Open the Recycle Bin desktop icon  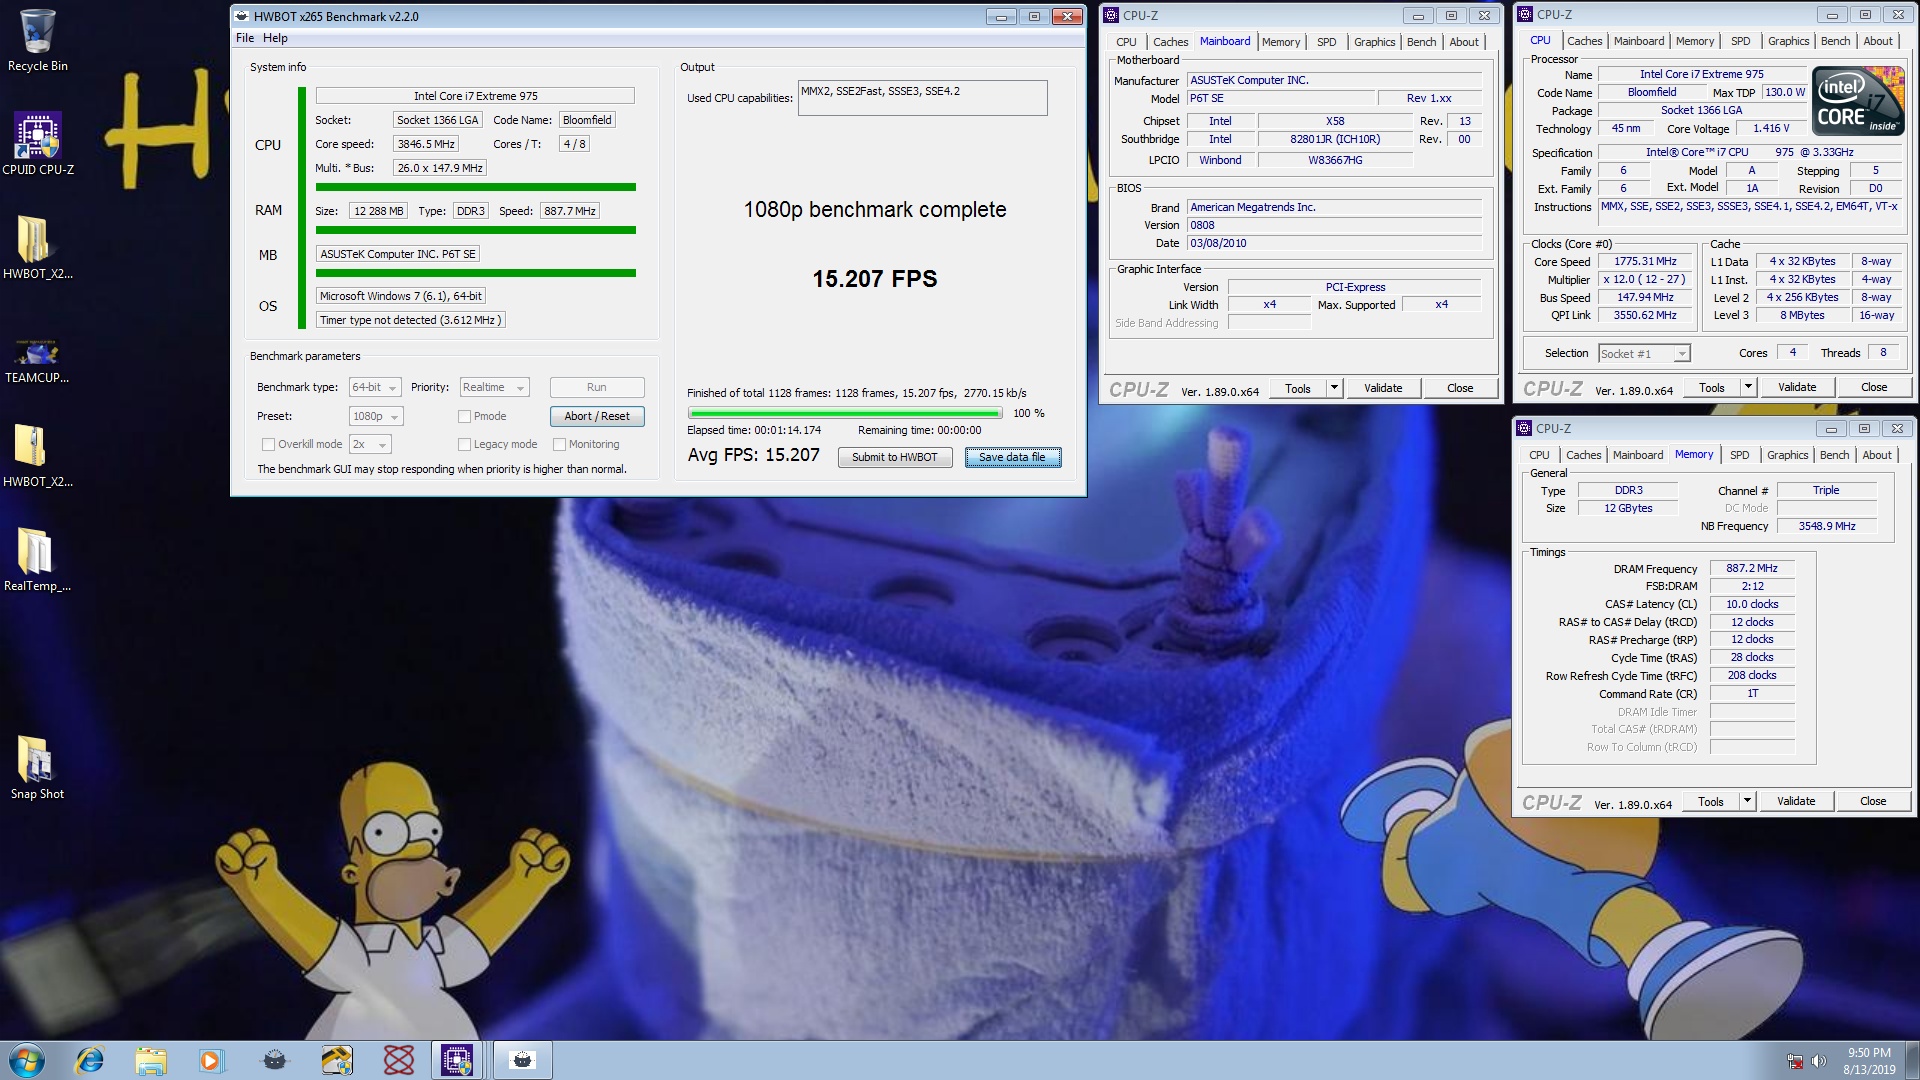point(37,40)
